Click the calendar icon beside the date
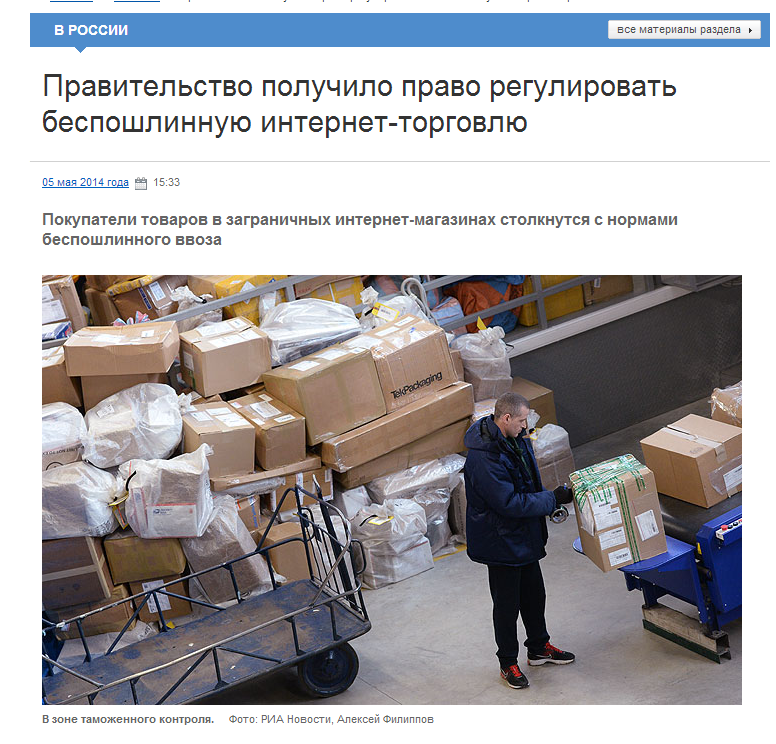Viewport: 776px width, 744px height. click(141, 183)
